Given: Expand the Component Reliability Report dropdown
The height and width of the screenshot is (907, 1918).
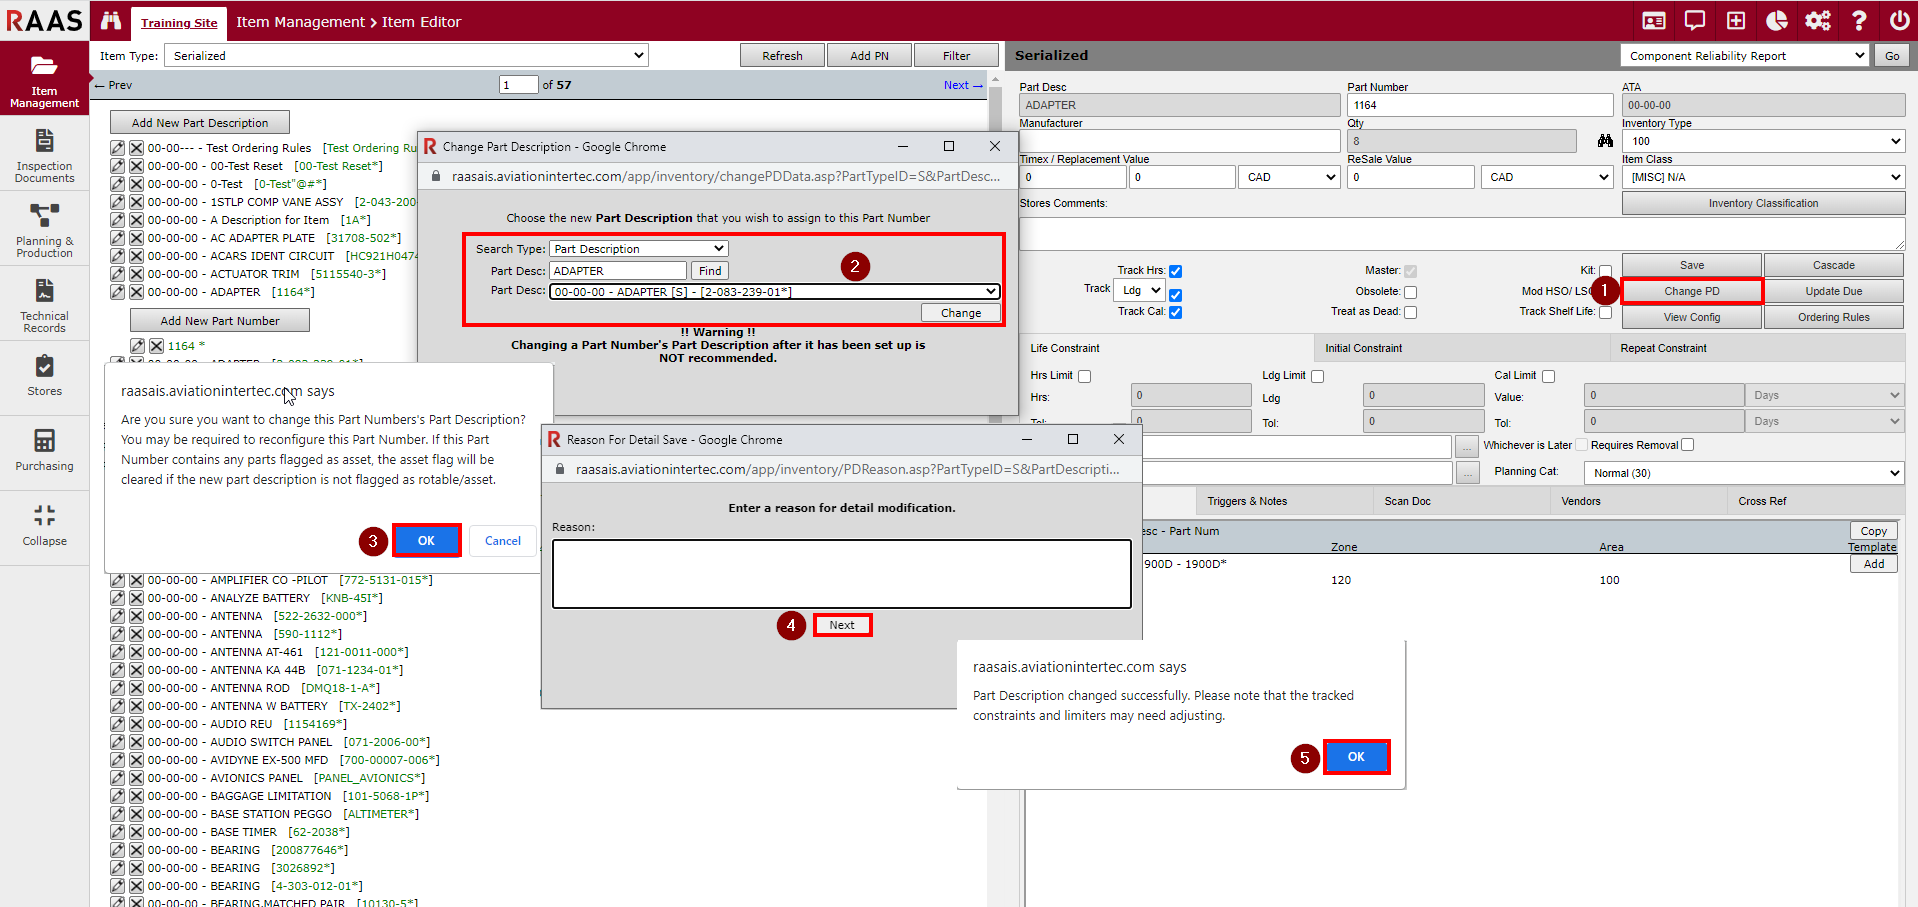Looking at the screenshot, I should [x=1744, y=56].
